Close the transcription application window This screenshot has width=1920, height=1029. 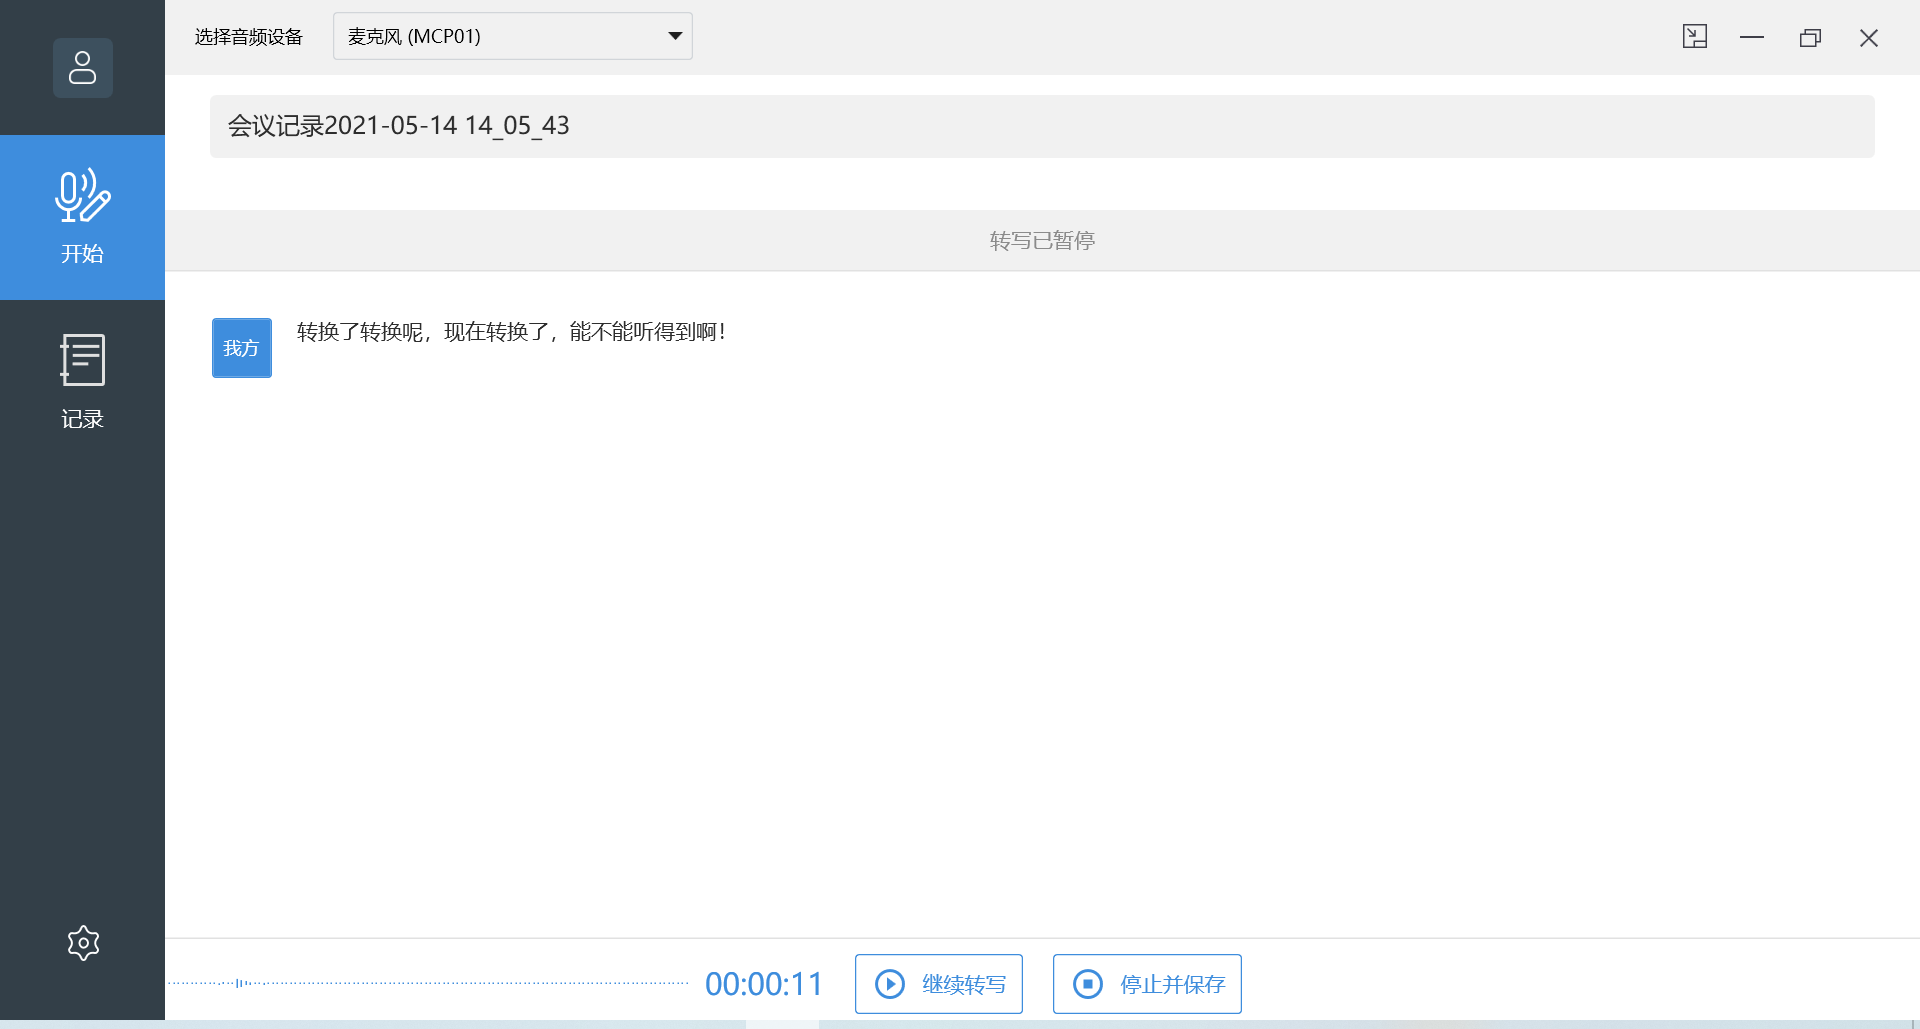(x=1869, y=37)
